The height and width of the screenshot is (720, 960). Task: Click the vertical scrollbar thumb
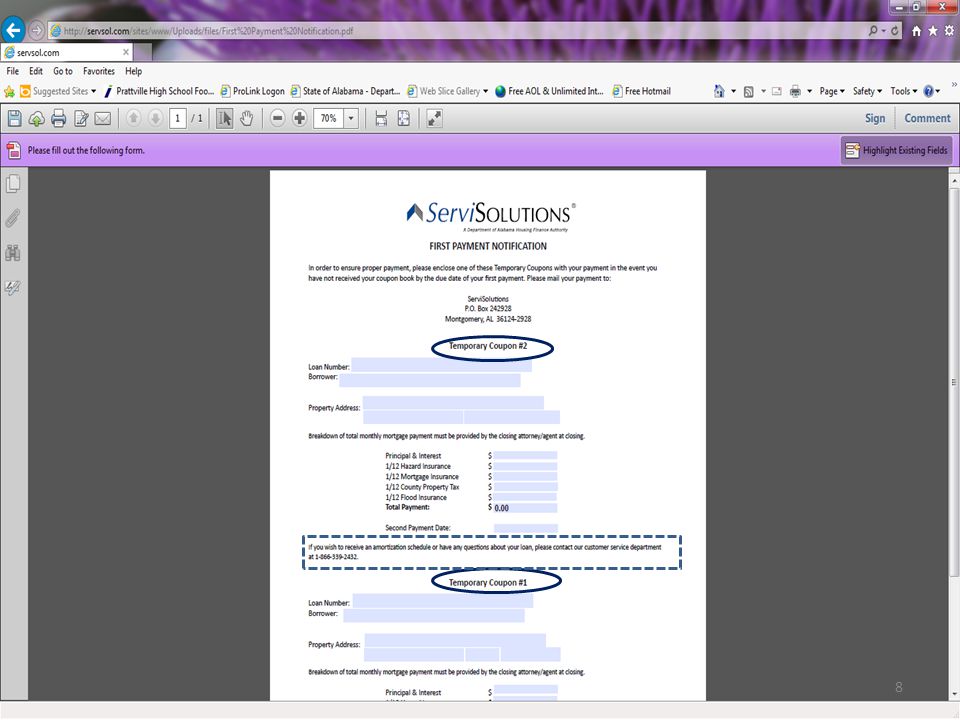click(954, 382)
